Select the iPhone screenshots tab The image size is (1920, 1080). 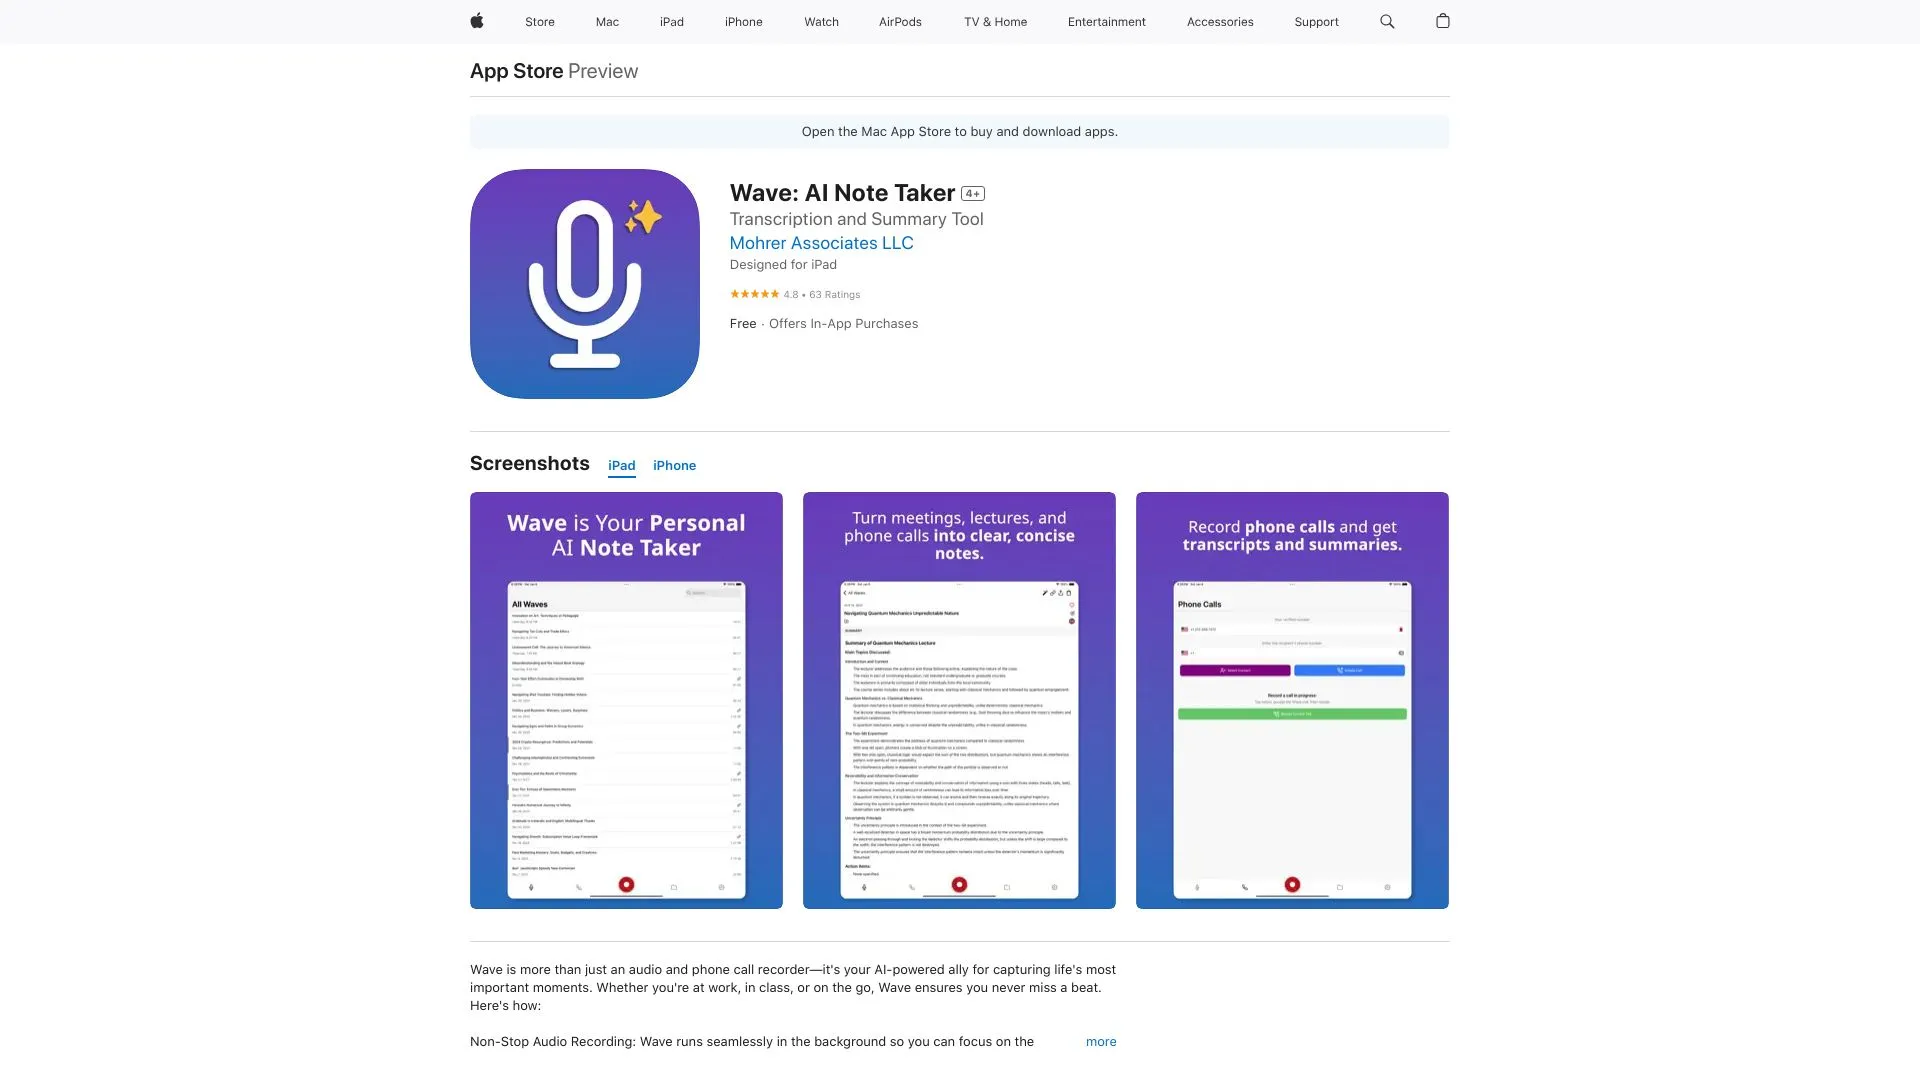point(674,465)
